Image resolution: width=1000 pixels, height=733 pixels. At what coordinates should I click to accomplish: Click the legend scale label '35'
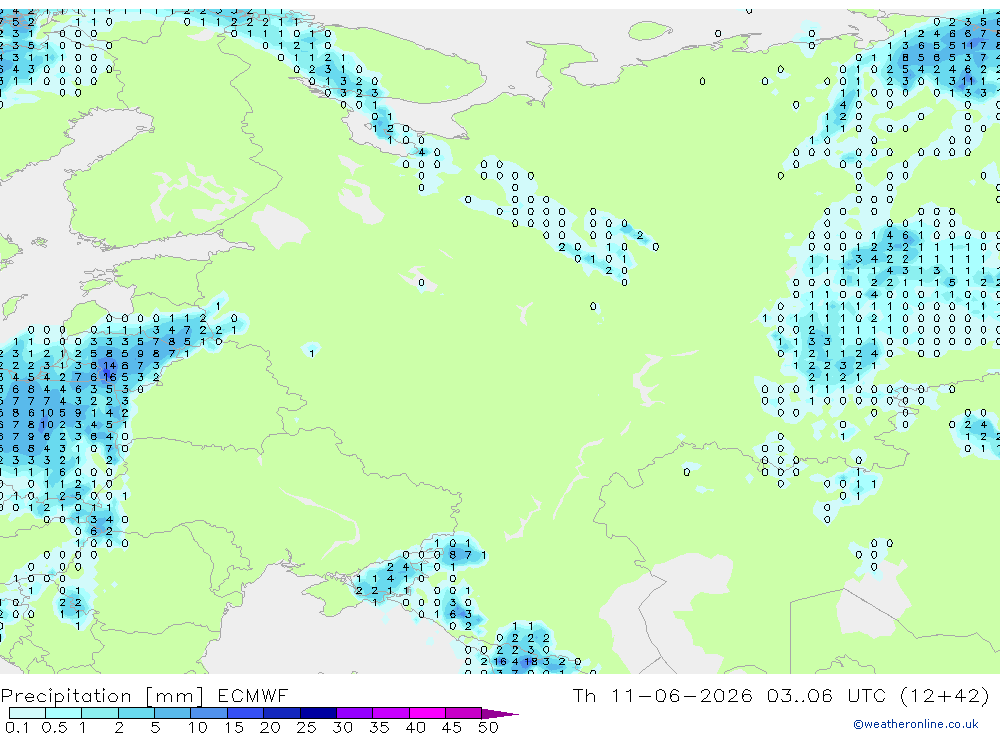click(x=379, y=727)
